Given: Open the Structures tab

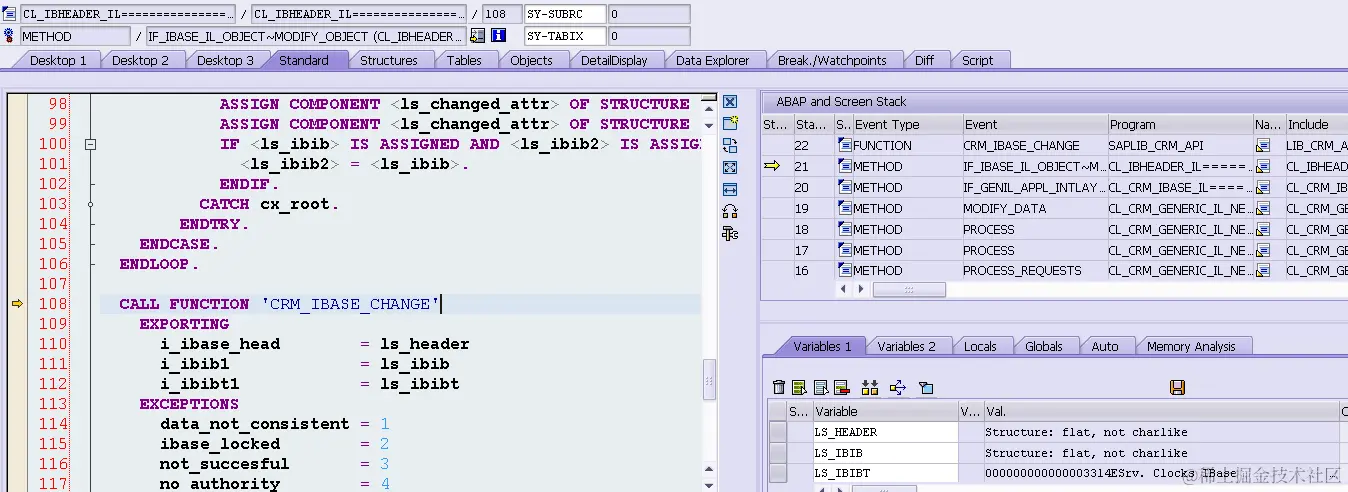Looking at the screenshot, I should [x=389, y=60].
